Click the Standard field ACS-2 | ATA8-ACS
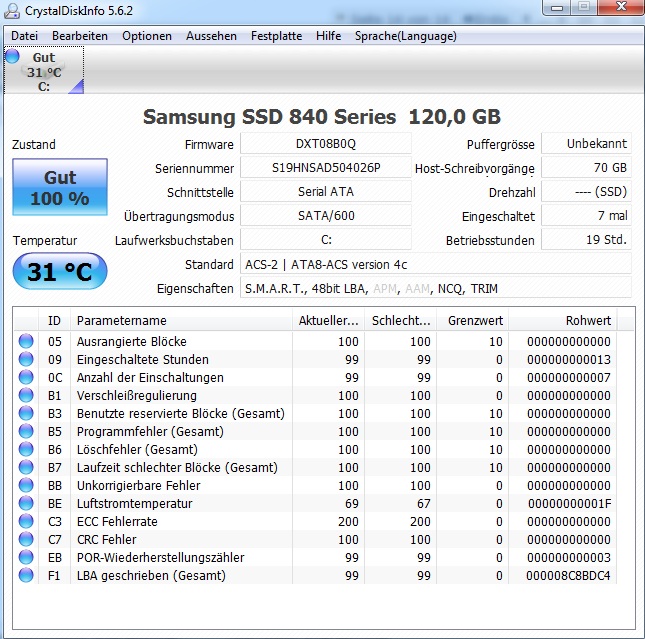 pos(436,264)
